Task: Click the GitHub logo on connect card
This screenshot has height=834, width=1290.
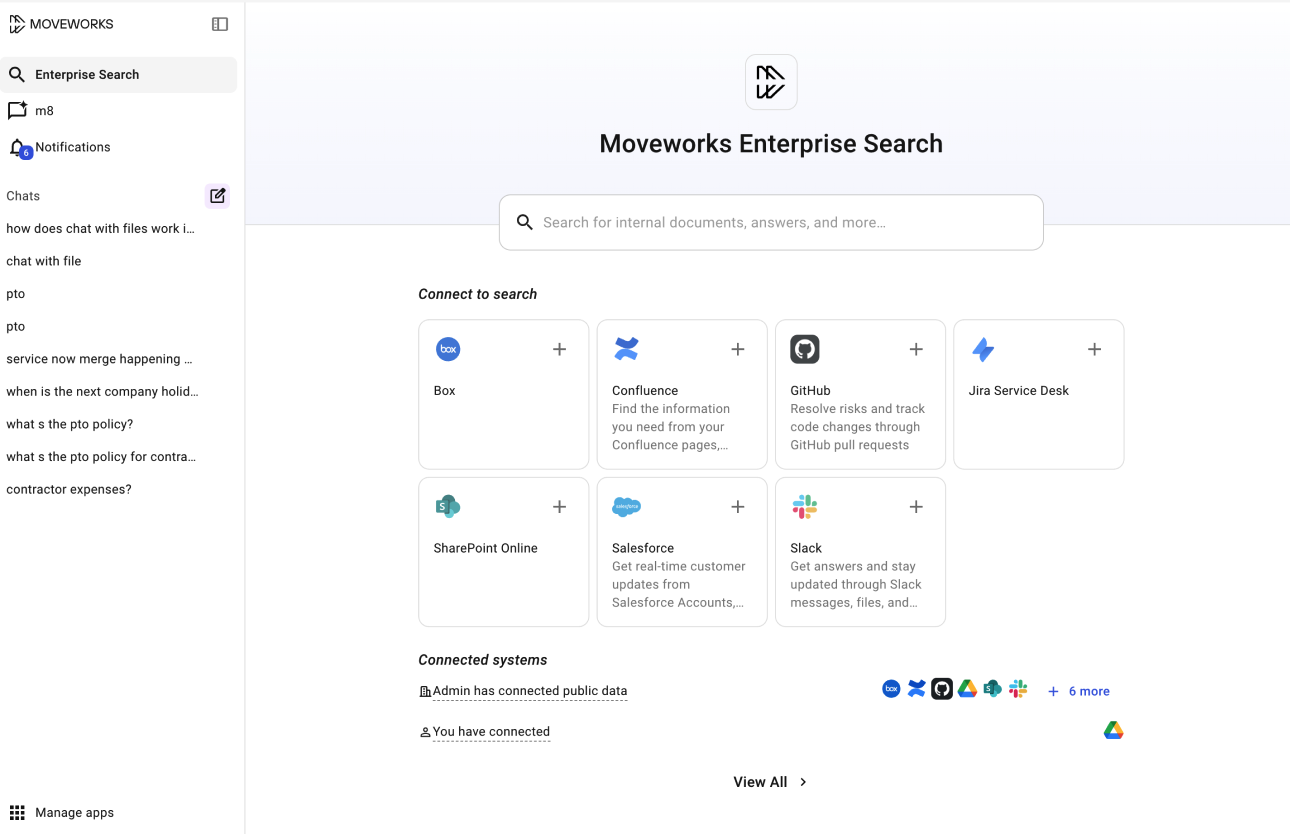Action: click(x=805, y=349)
